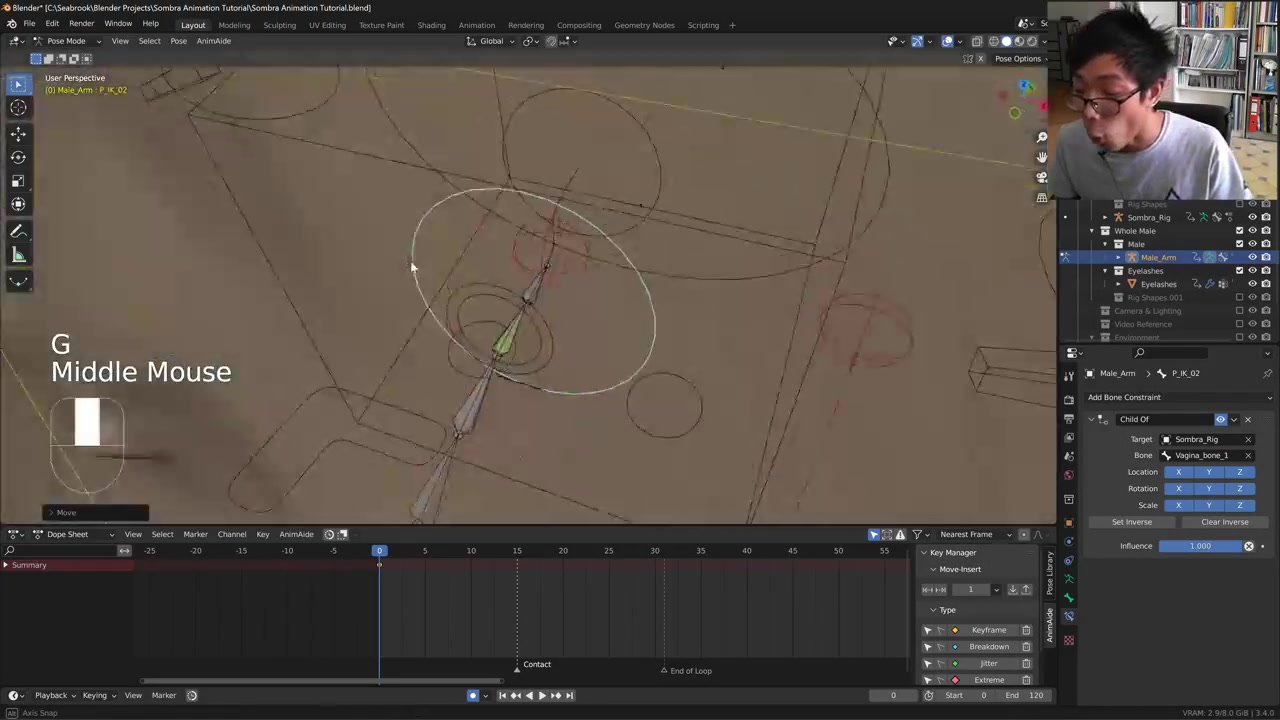Activate the Measure tool

tap(18, 256)
